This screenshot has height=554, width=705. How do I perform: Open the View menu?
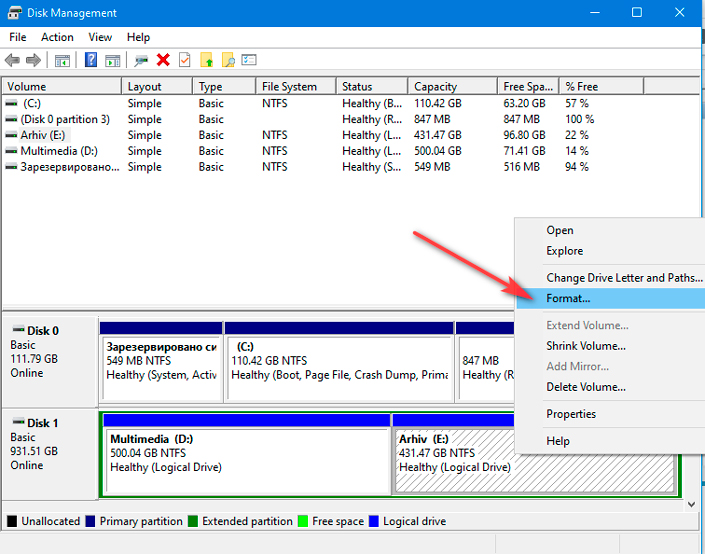click(100, 37)
